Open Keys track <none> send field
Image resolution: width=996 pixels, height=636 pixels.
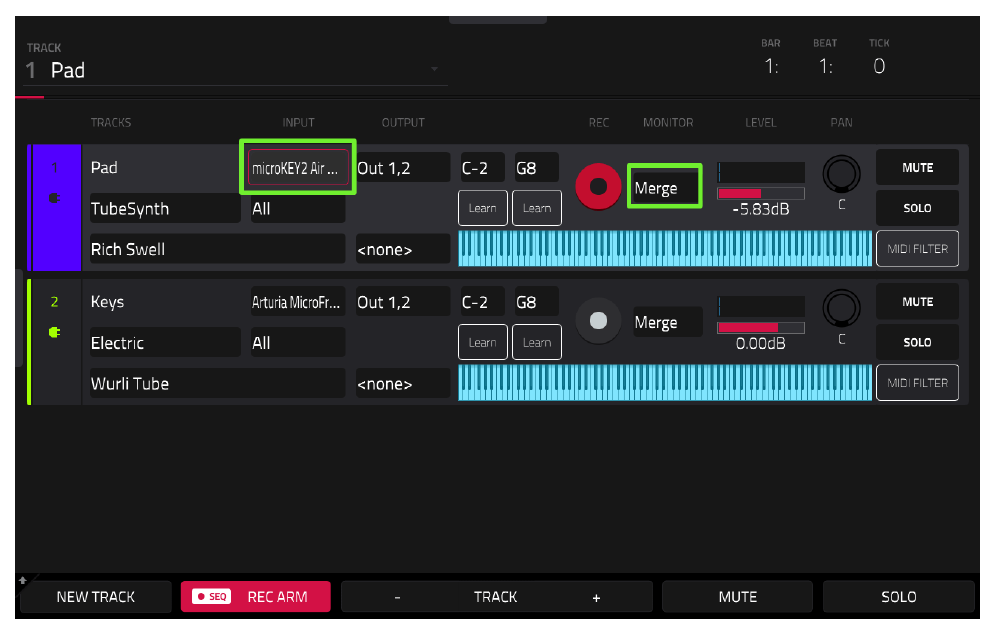403,384
